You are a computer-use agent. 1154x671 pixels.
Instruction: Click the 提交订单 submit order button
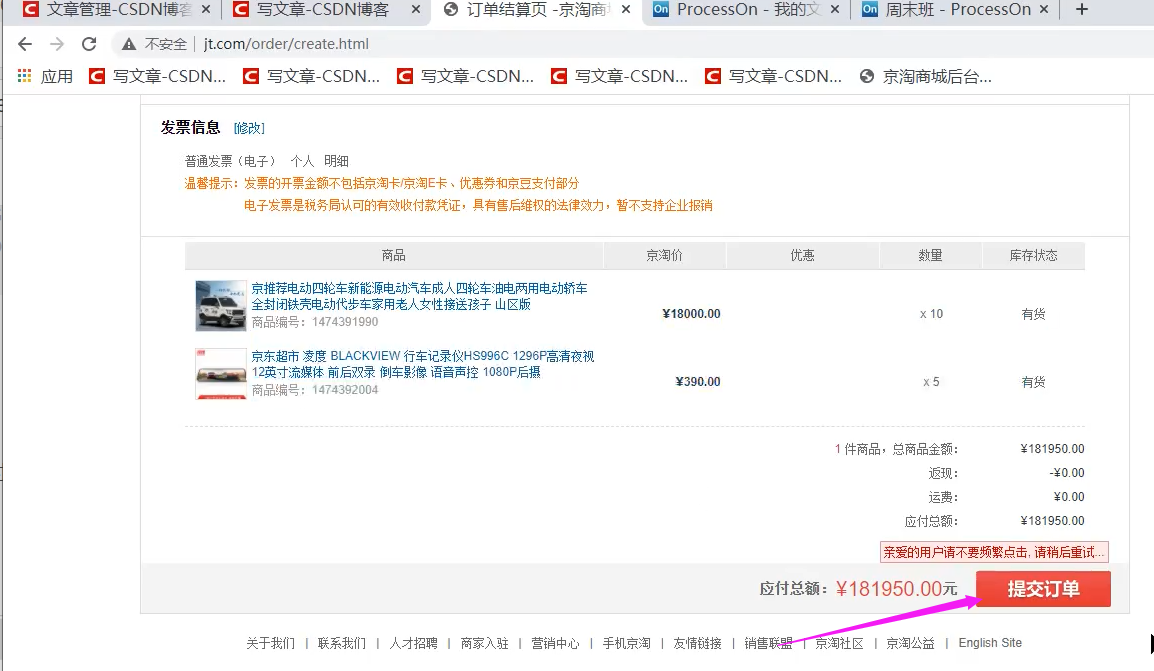tap(1043, 589)
